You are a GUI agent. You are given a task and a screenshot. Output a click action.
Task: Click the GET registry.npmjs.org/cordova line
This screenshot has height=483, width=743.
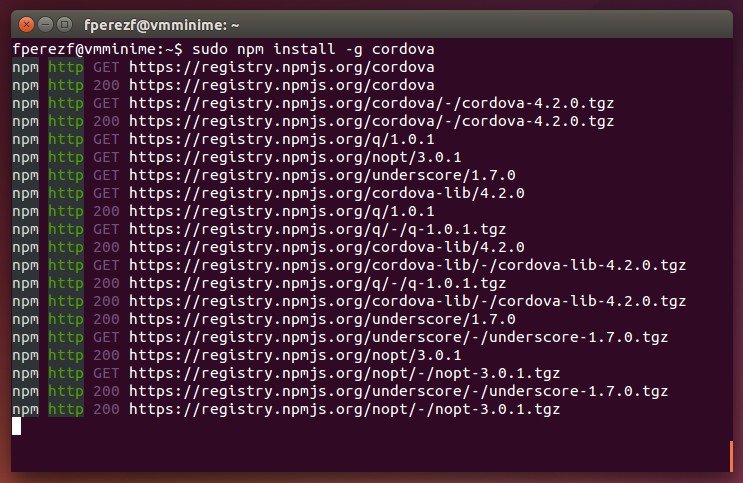tap(223, 67)
